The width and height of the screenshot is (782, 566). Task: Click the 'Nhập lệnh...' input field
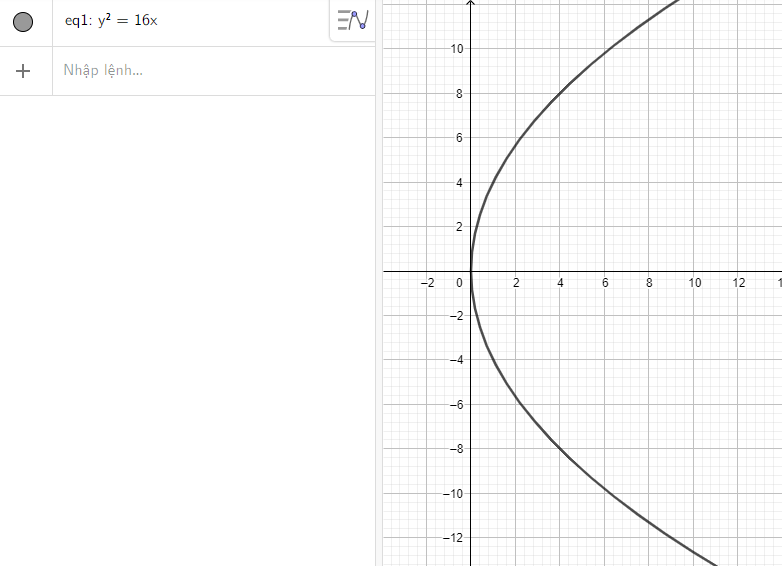tap(200, 71)
